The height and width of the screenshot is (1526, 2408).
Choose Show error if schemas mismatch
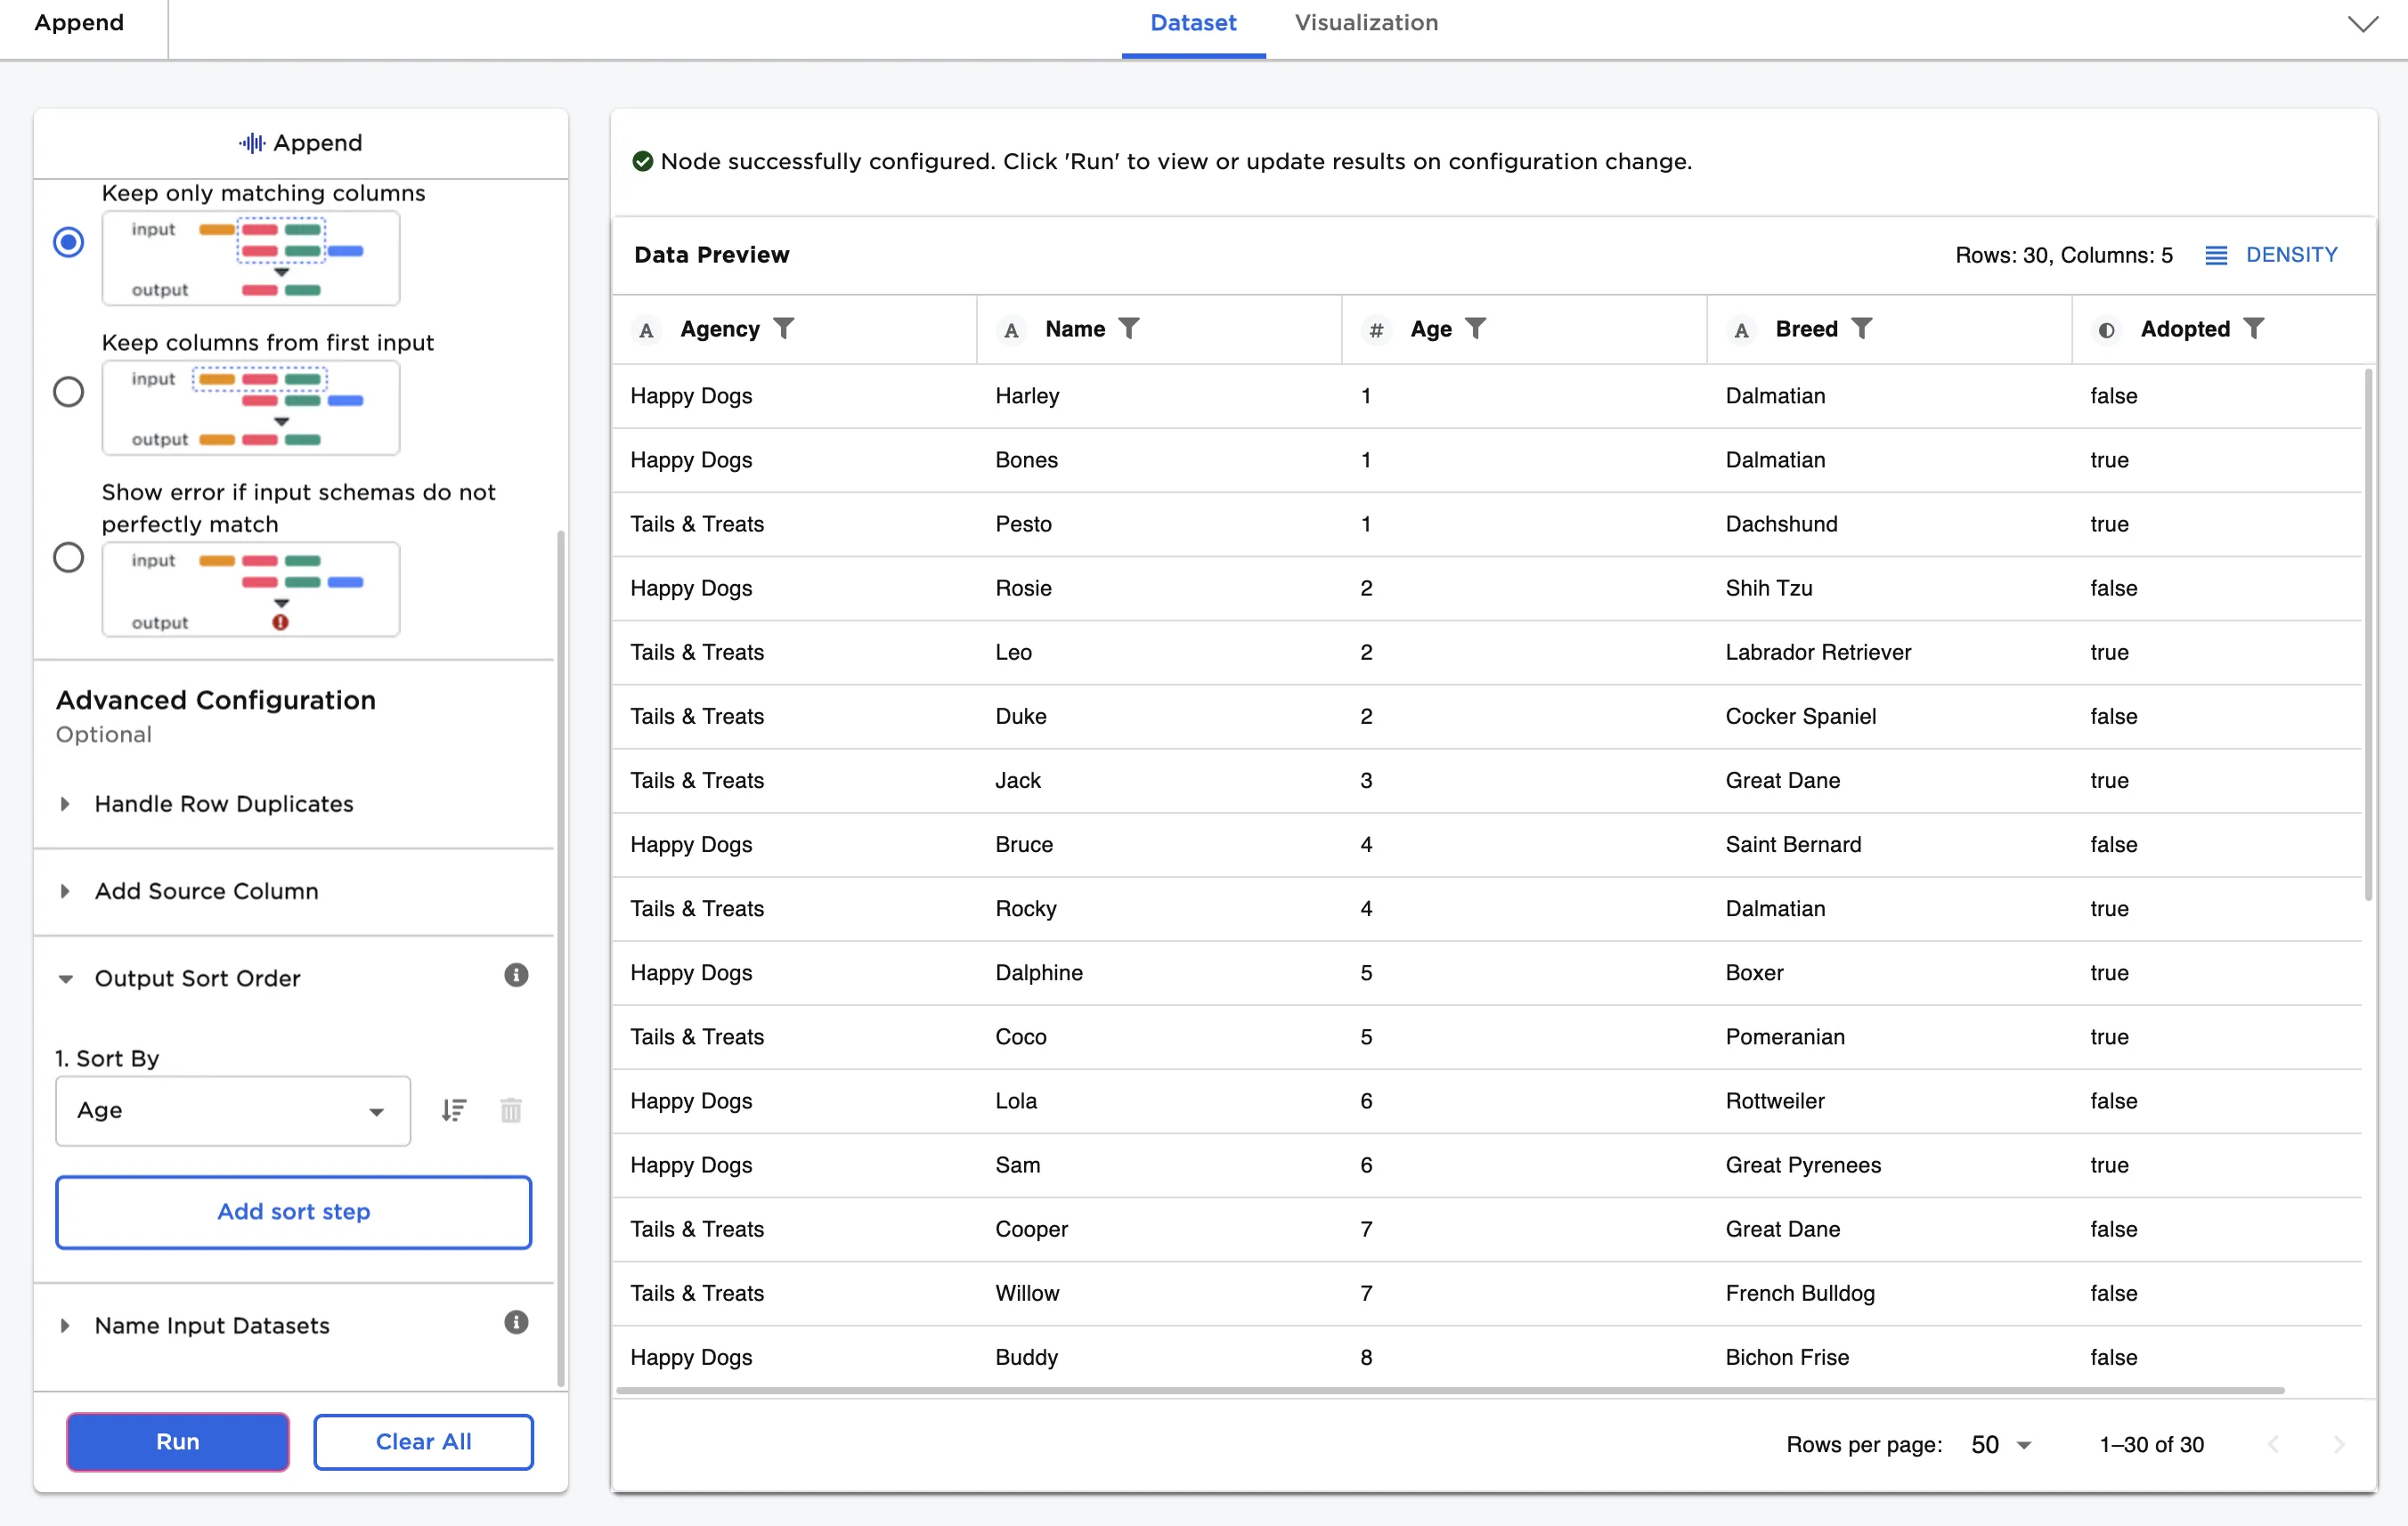pos(68,557)
